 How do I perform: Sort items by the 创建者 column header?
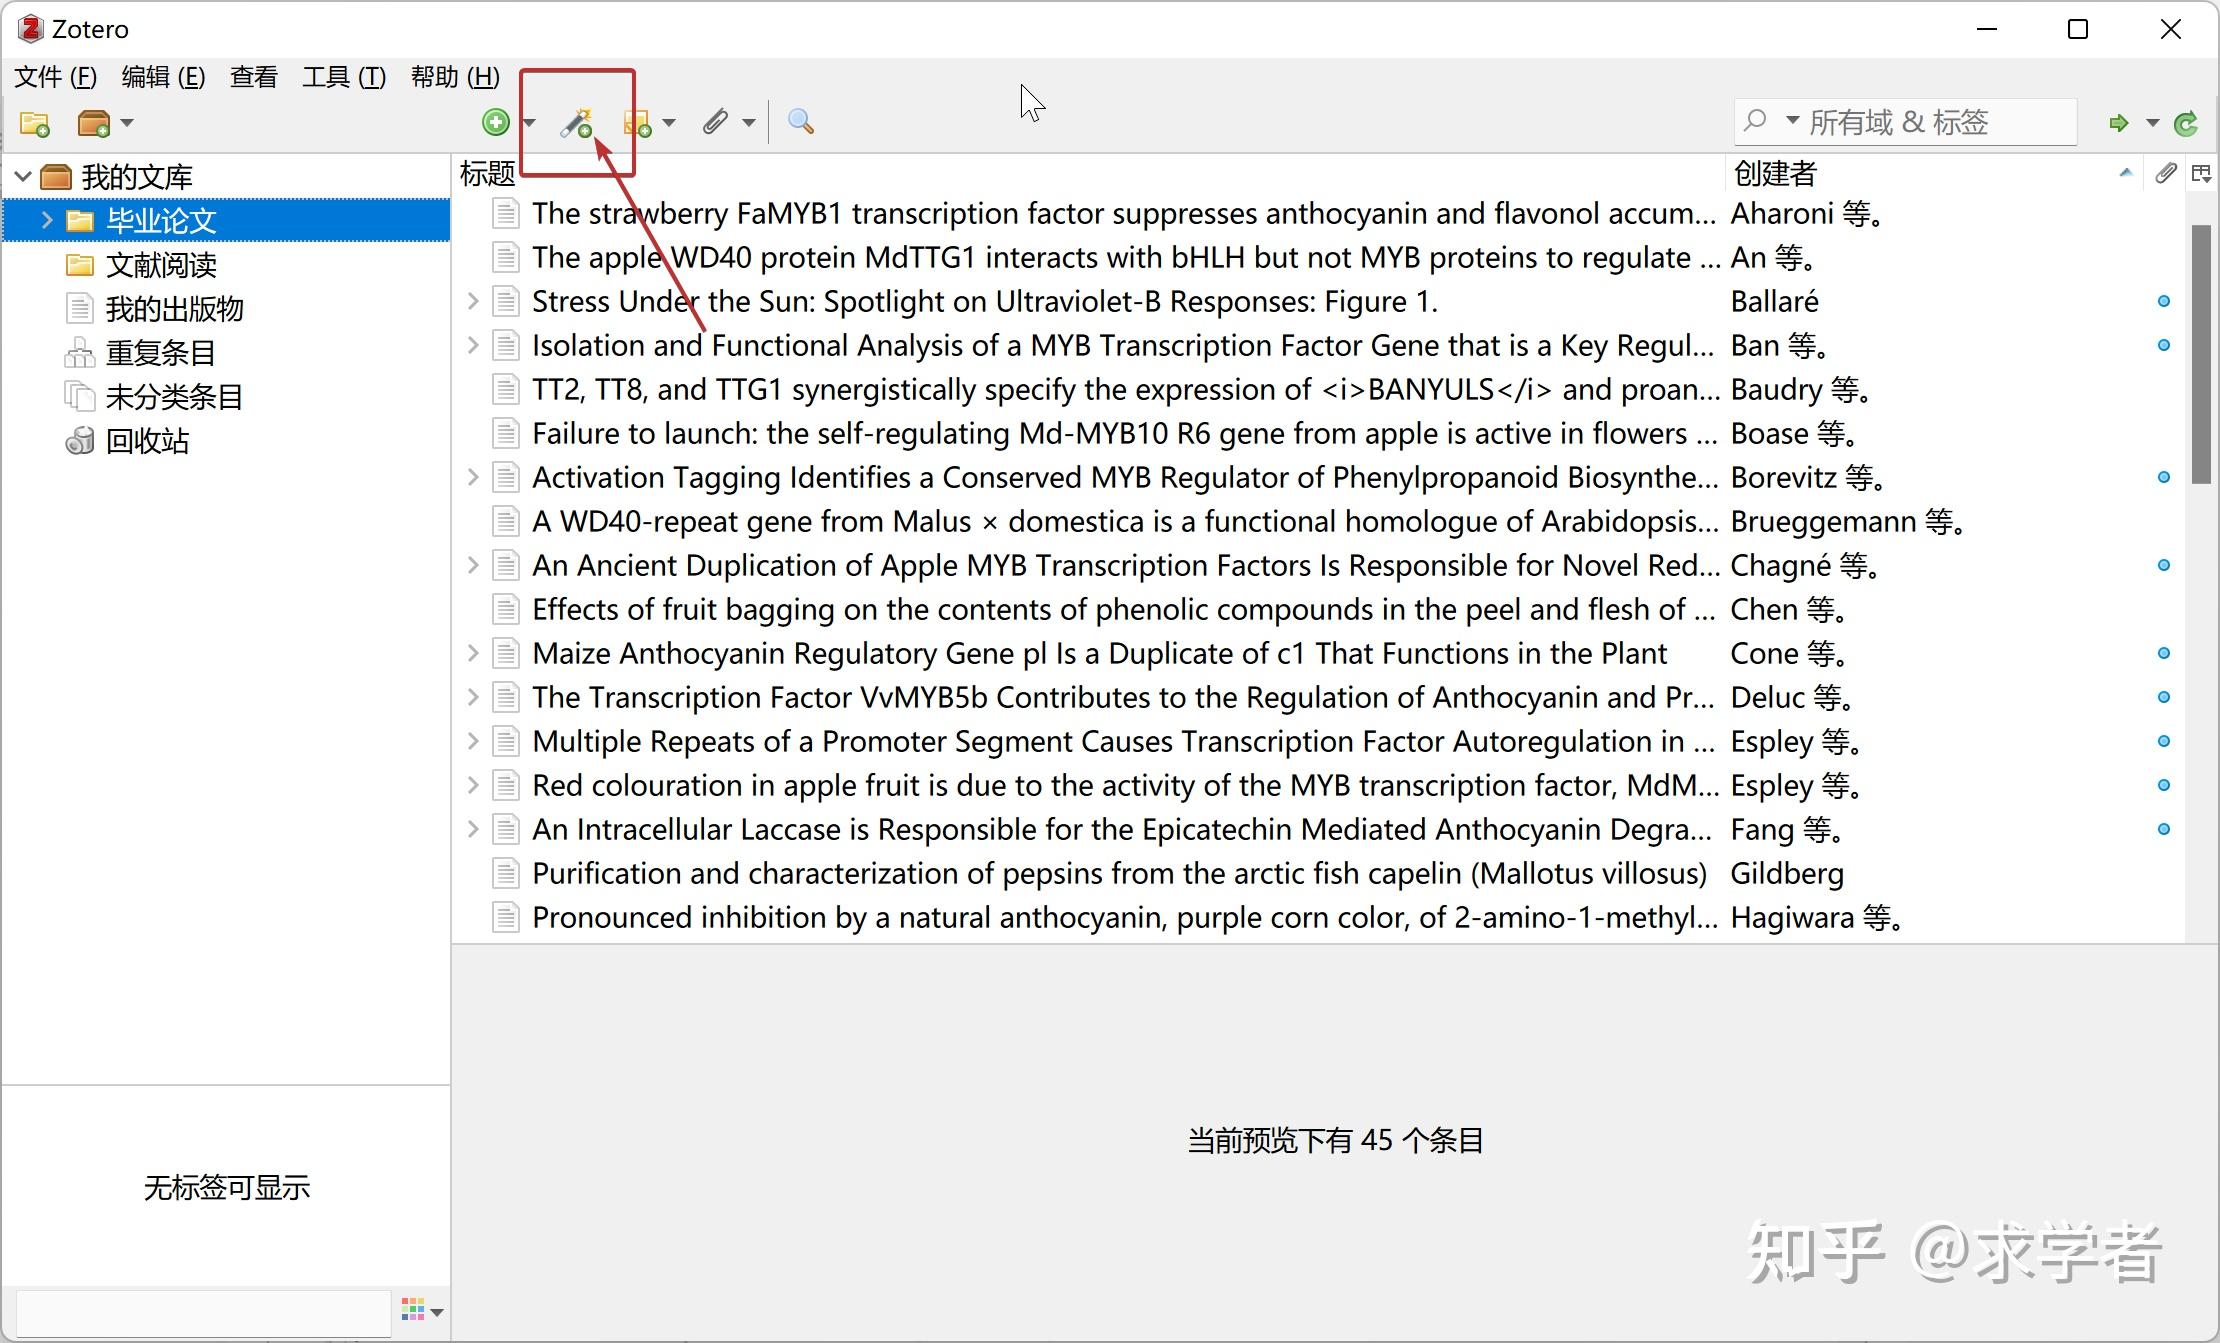[x=1775, y=174]
